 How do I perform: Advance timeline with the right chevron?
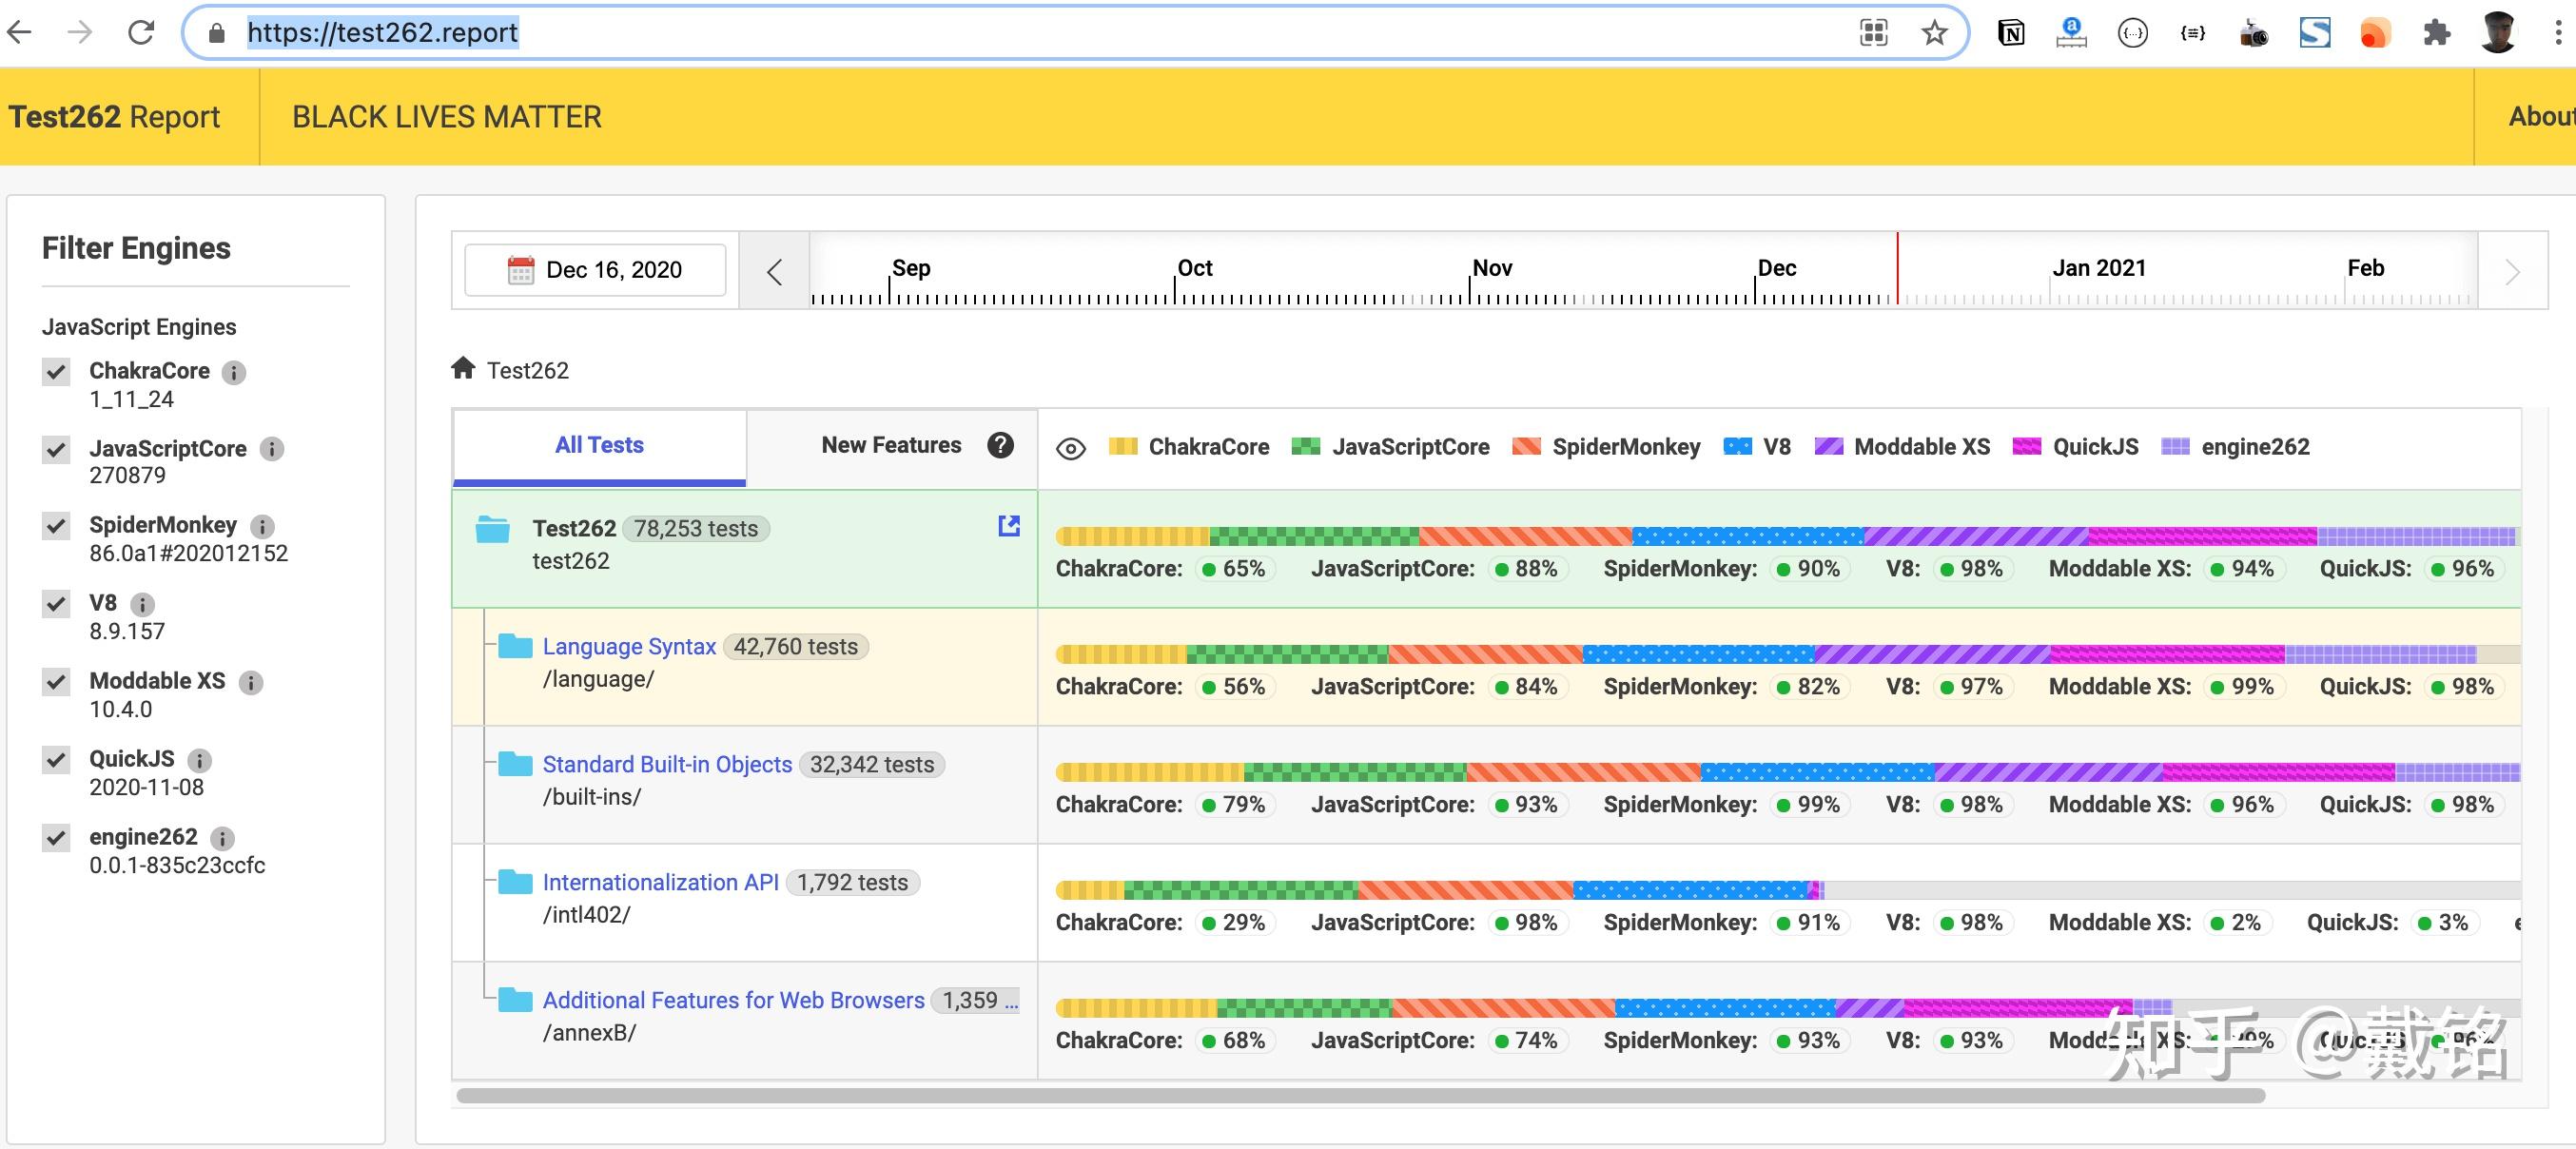click(x=2512, y=272)
